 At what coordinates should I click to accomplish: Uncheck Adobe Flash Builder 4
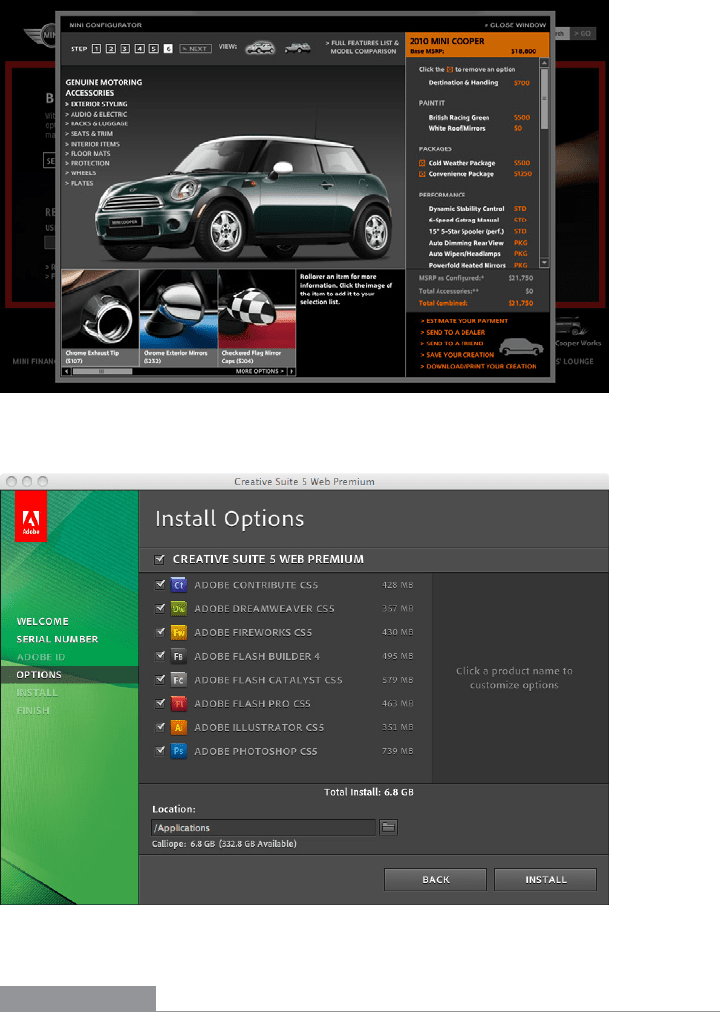point(160,656)
